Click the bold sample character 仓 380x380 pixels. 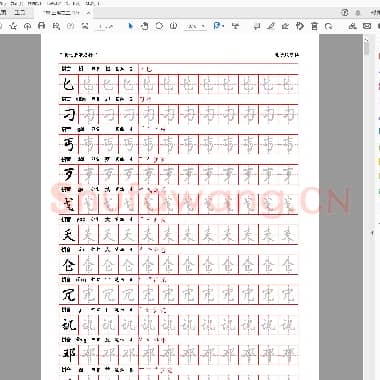[x=69, y=265]
